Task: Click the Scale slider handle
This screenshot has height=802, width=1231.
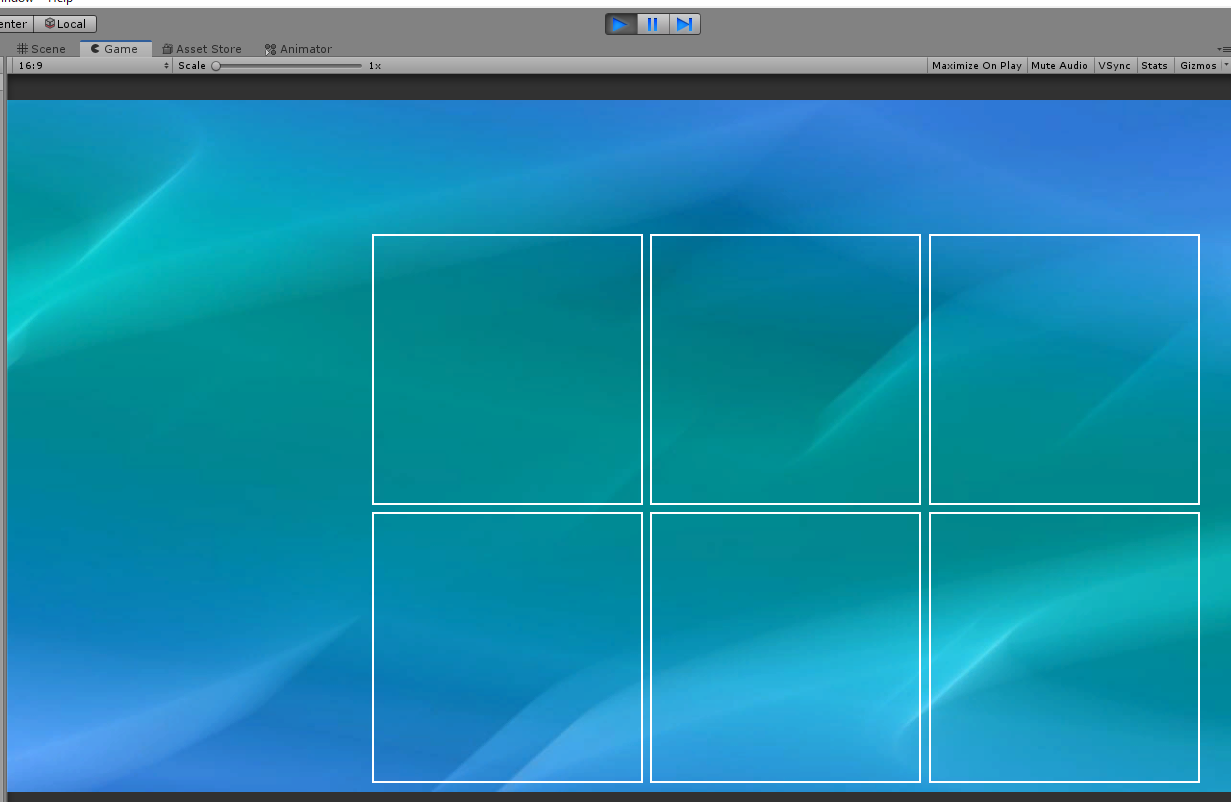Action: 216,66
